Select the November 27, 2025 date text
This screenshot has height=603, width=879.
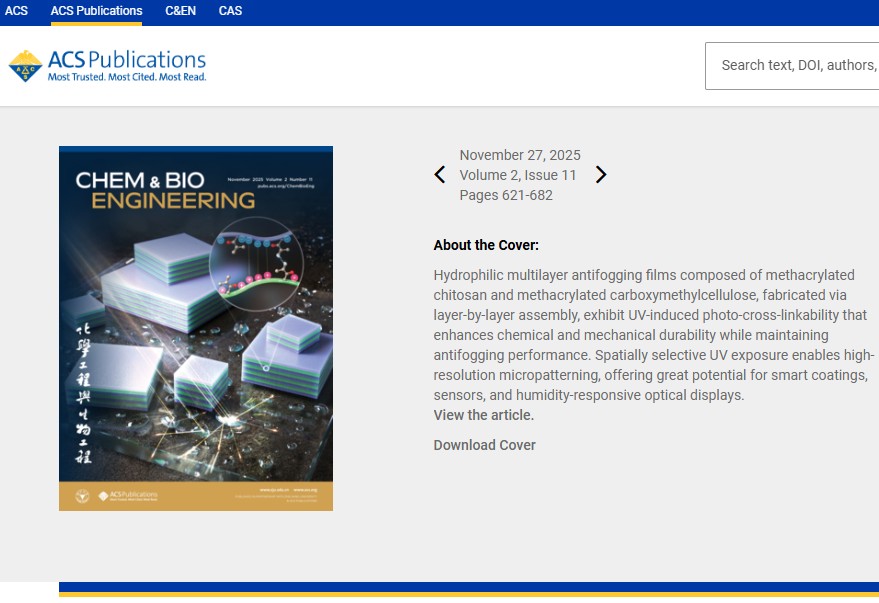(520, 155)
